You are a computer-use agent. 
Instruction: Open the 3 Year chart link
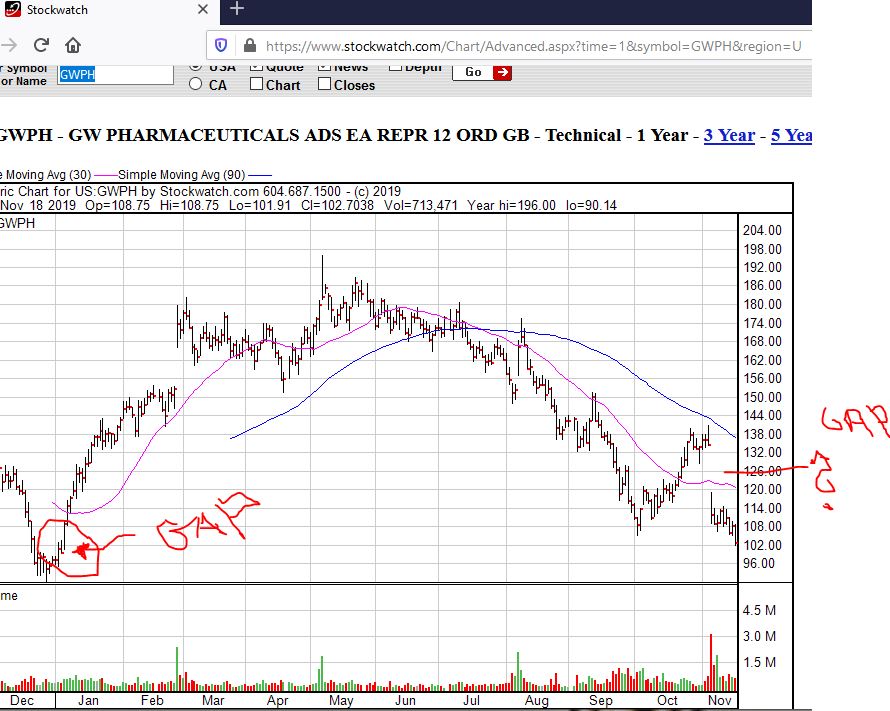click(x=729, y=135)
